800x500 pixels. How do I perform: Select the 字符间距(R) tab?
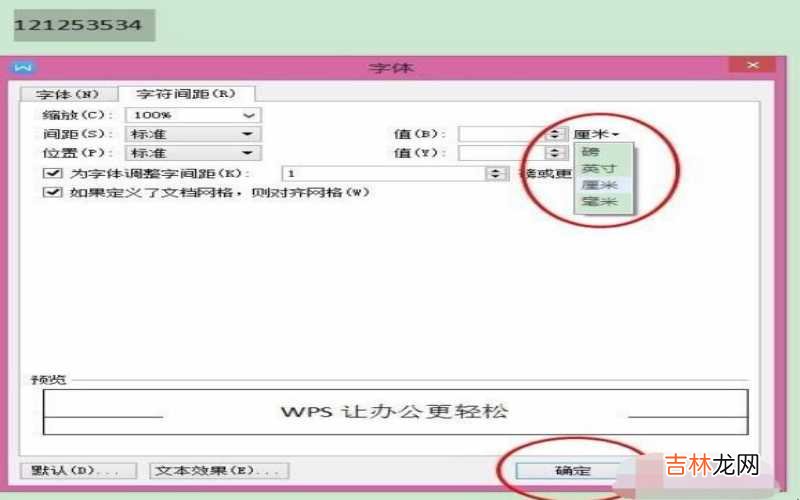point(186,94)
